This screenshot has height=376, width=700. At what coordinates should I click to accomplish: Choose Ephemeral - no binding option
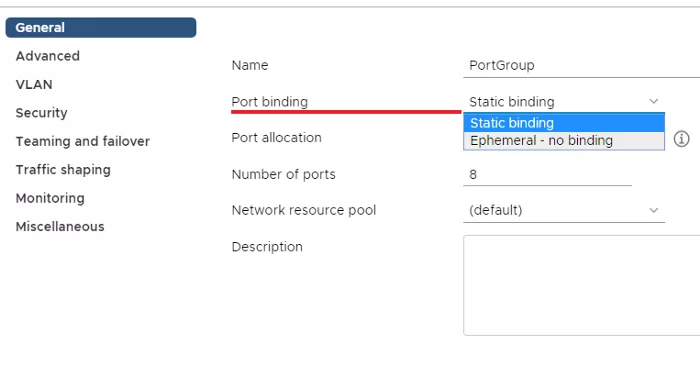click(x=564, y=141)
